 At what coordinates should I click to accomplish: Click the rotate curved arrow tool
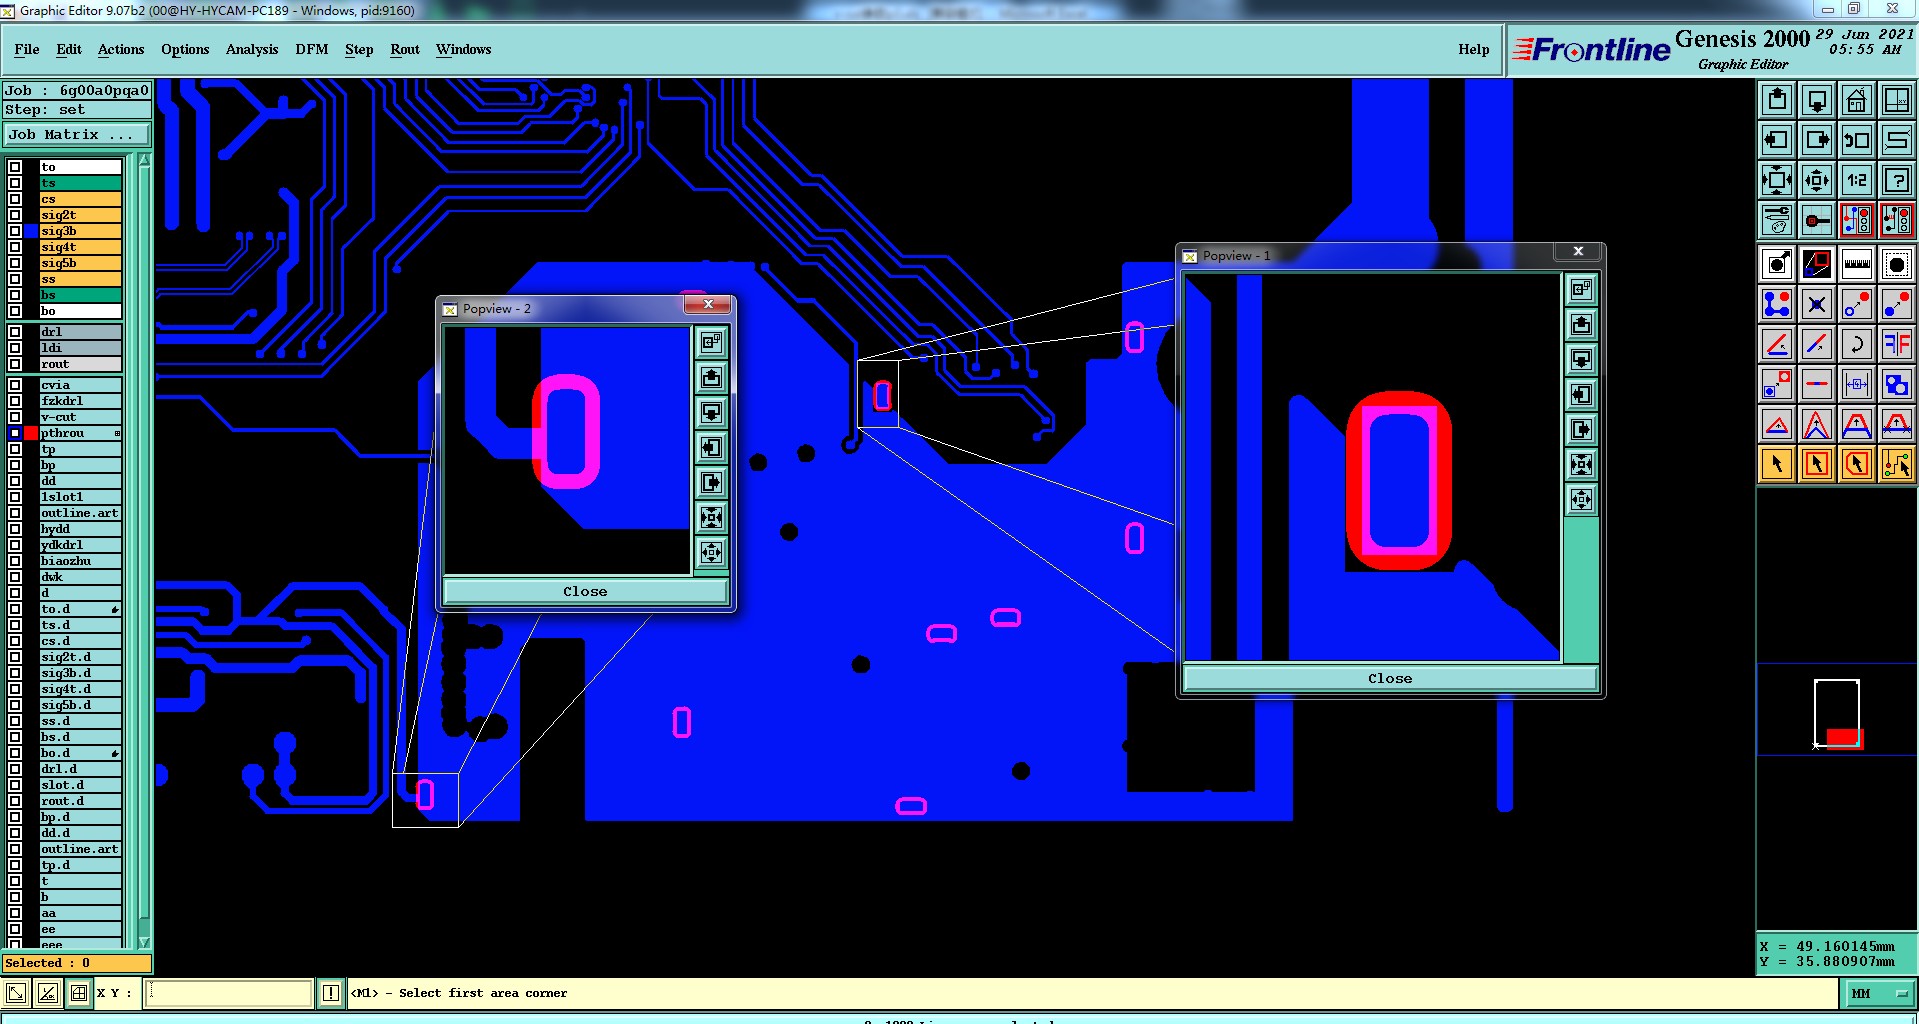[x=1857, y=344]
